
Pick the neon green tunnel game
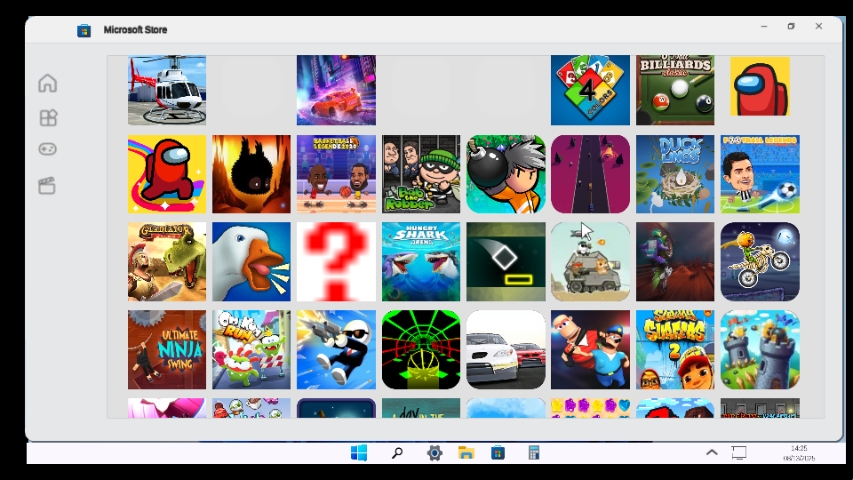pyautogui.click(x=421, y=349)
